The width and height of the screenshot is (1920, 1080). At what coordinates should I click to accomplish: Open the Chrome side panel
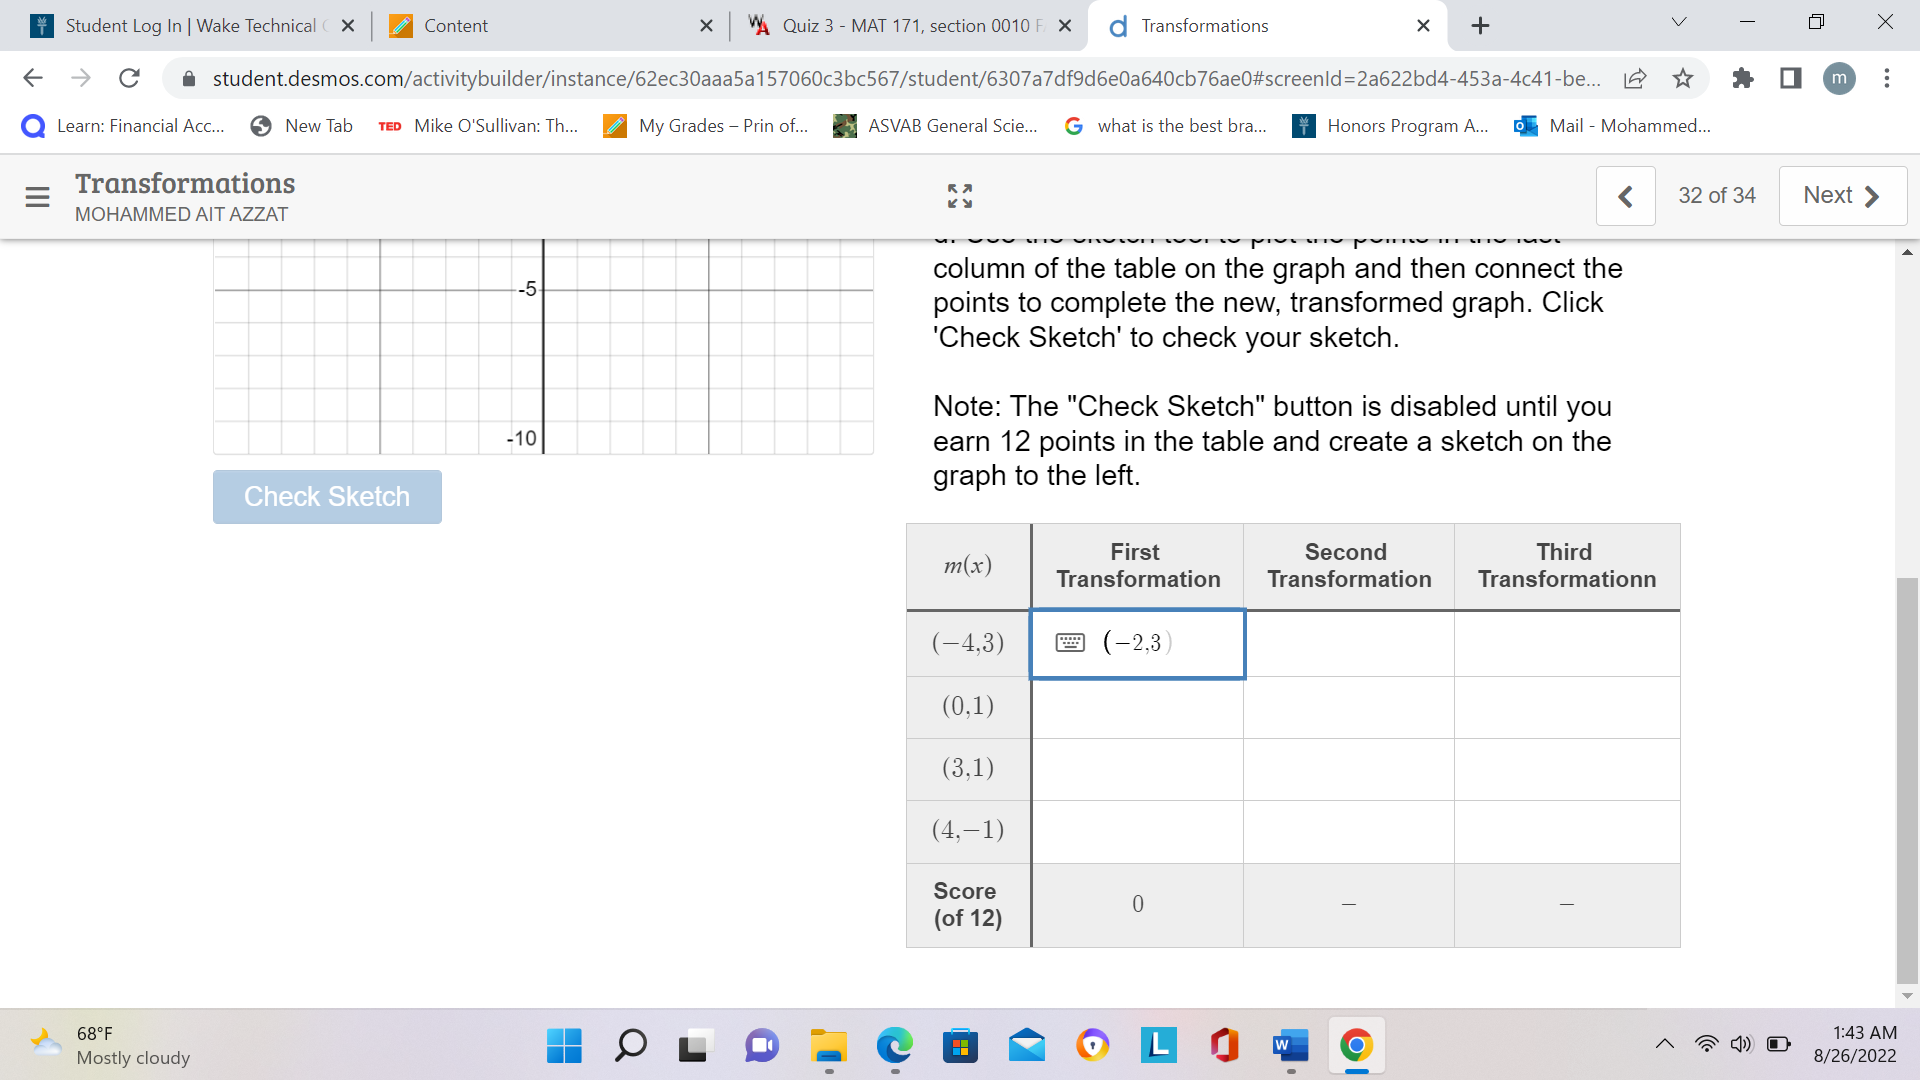[1790, 78]
